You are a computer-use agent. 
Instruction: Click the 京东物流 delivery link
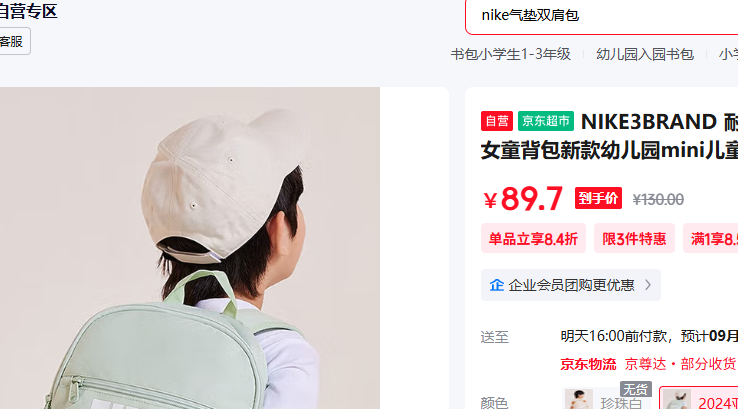click(588, 364)
